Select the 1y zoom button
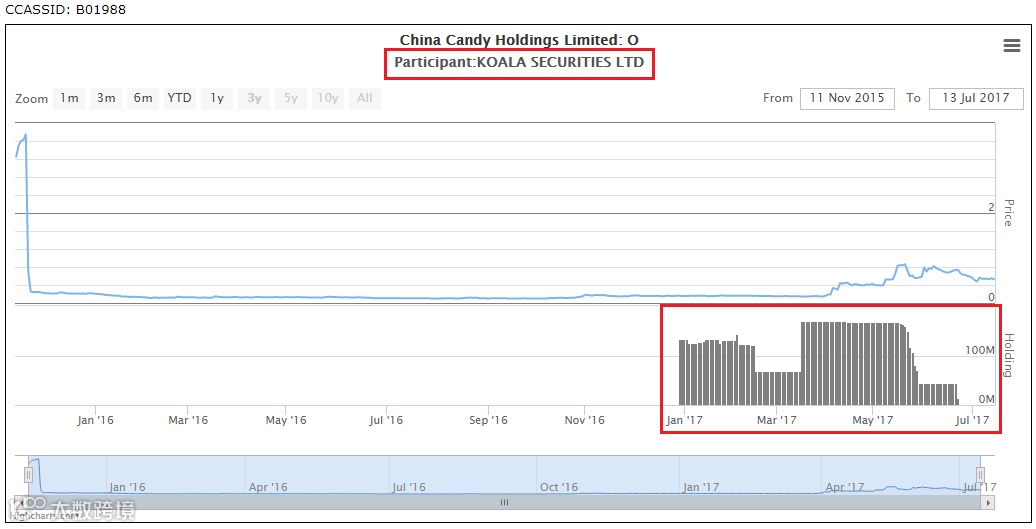Viewport: 1036px width, 529px height. (217, 98)
